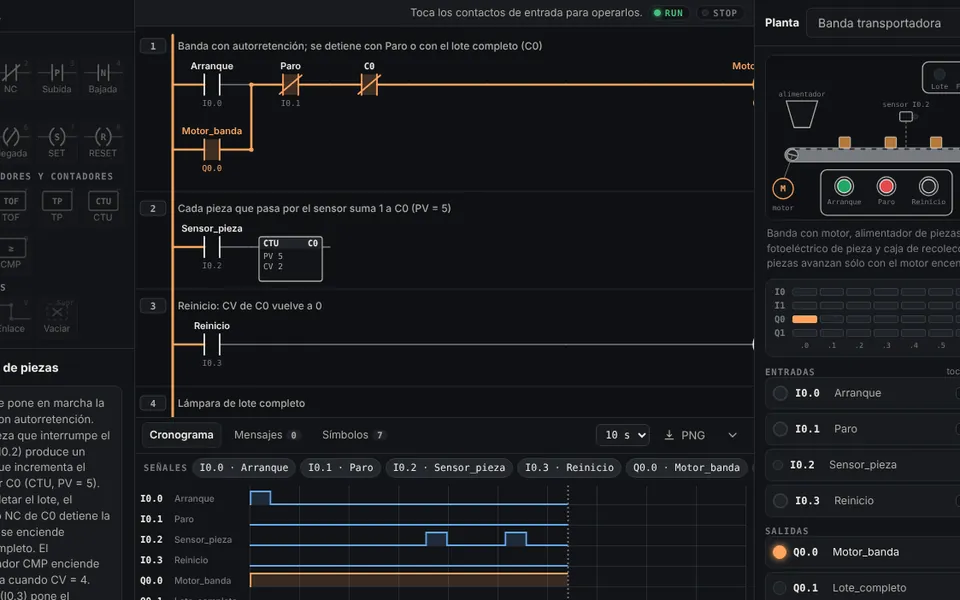Click the motor M icon in the plant
960x600 pixels.
(782, 189)
